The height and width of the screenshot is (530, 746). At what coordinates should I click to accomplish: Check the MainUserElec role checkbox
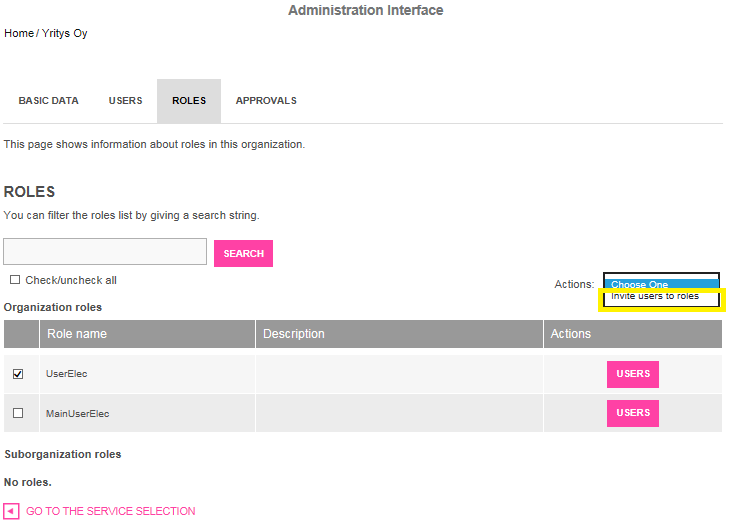tap(18, 413)
